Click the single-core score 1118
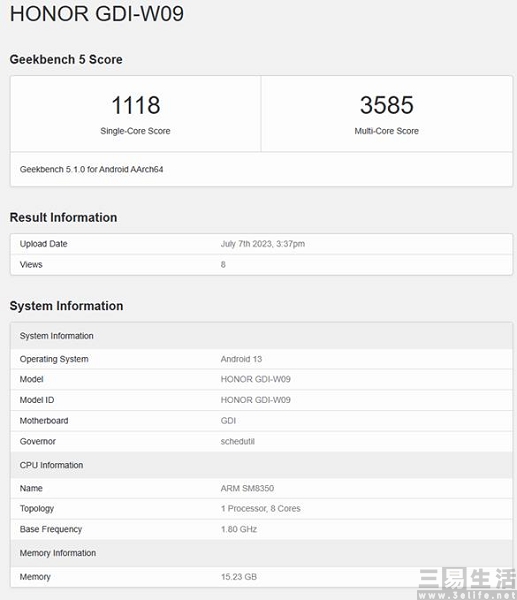Image resolution: width=517 pixels, height=600 pixels. tap(136, 105)
